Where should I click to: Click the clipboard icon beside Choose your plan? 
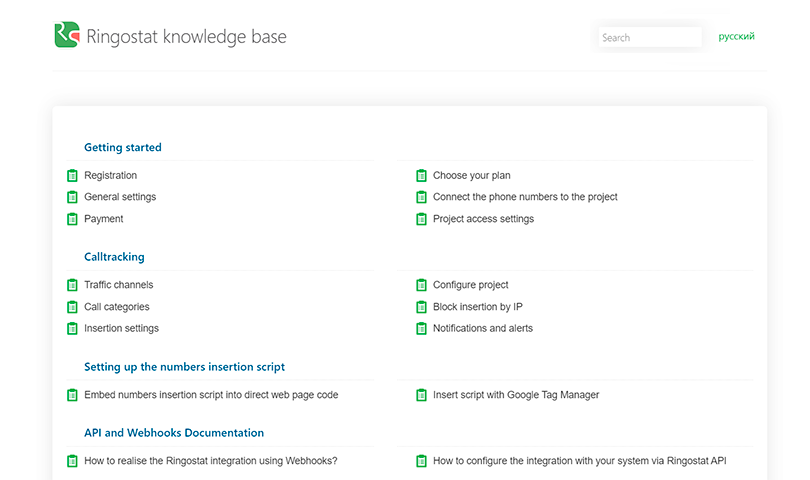point(422,176)
